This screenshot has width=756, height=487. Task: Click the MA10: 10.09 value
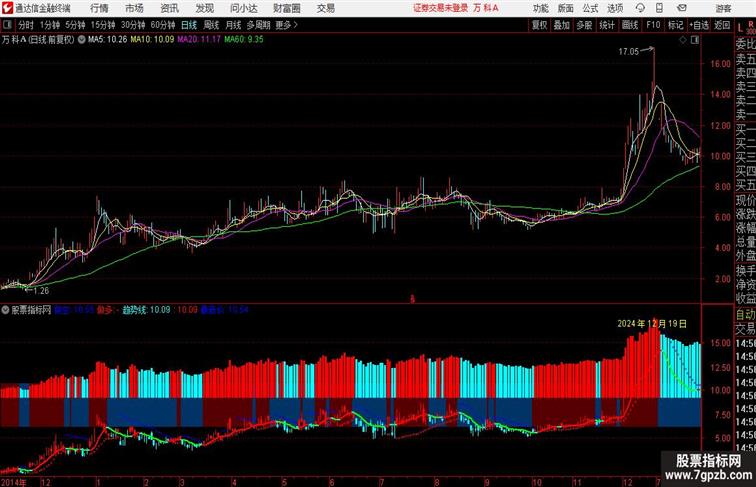[152, 40]
